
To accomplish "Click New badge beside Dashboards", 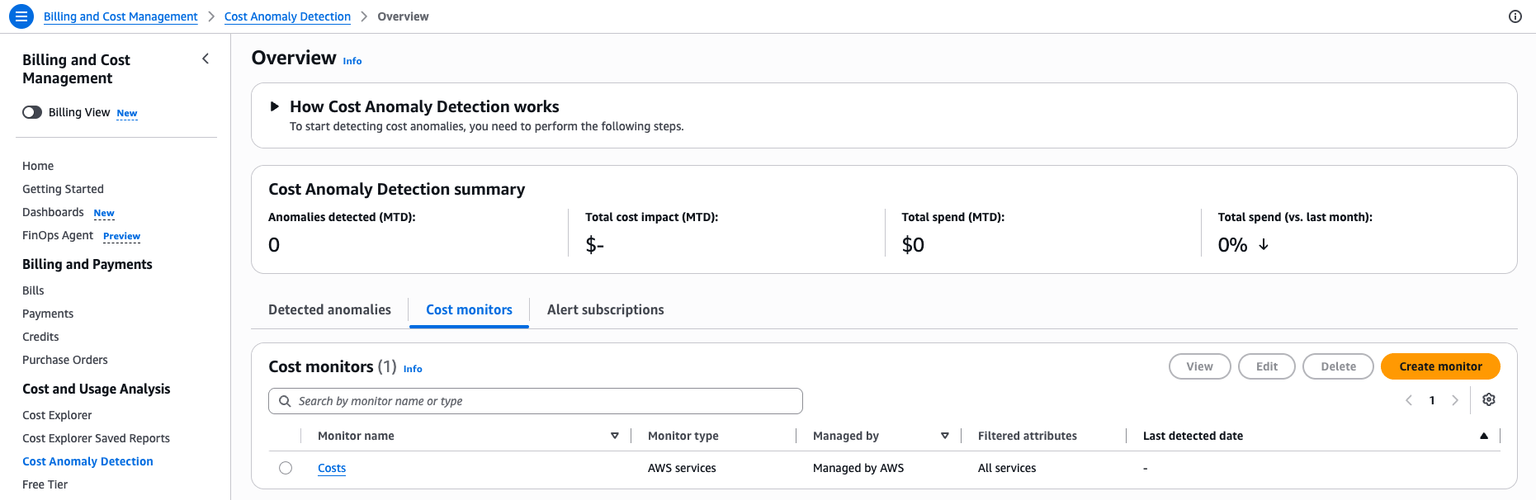I will (x=104, y=213).
